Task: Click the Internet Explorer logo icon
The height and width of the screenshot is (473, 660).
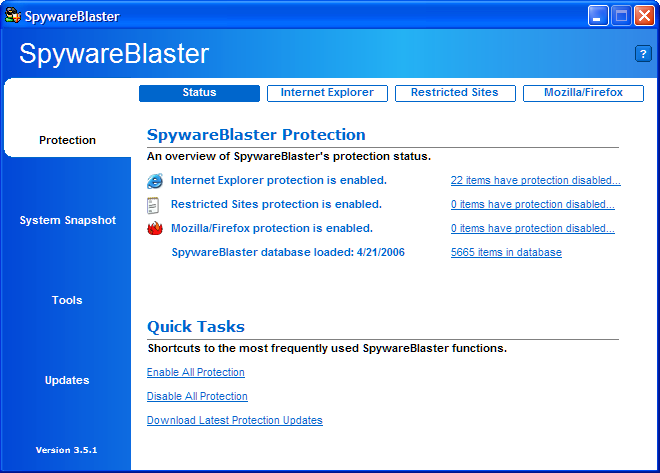Action: coord(154,181)
